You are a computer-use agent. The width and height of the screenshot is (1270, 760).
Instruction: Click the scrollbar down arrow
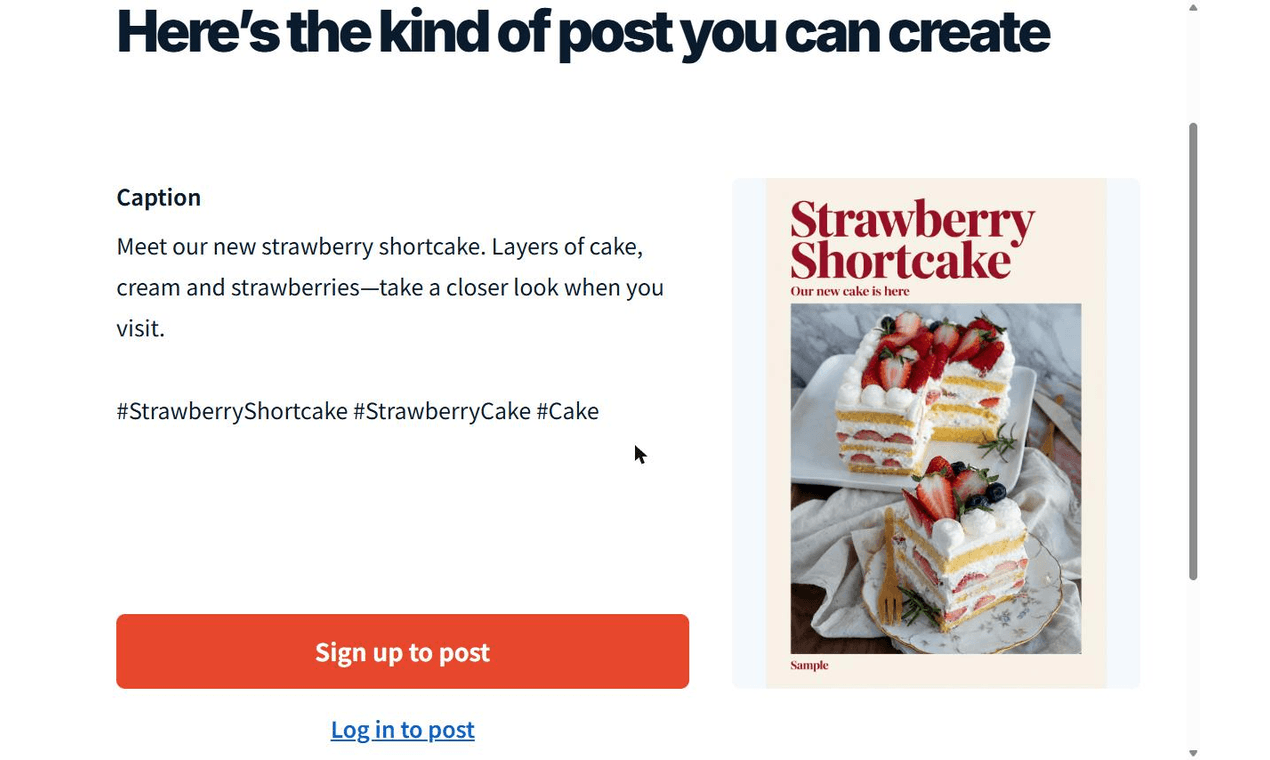click(x=1193, y=752)
